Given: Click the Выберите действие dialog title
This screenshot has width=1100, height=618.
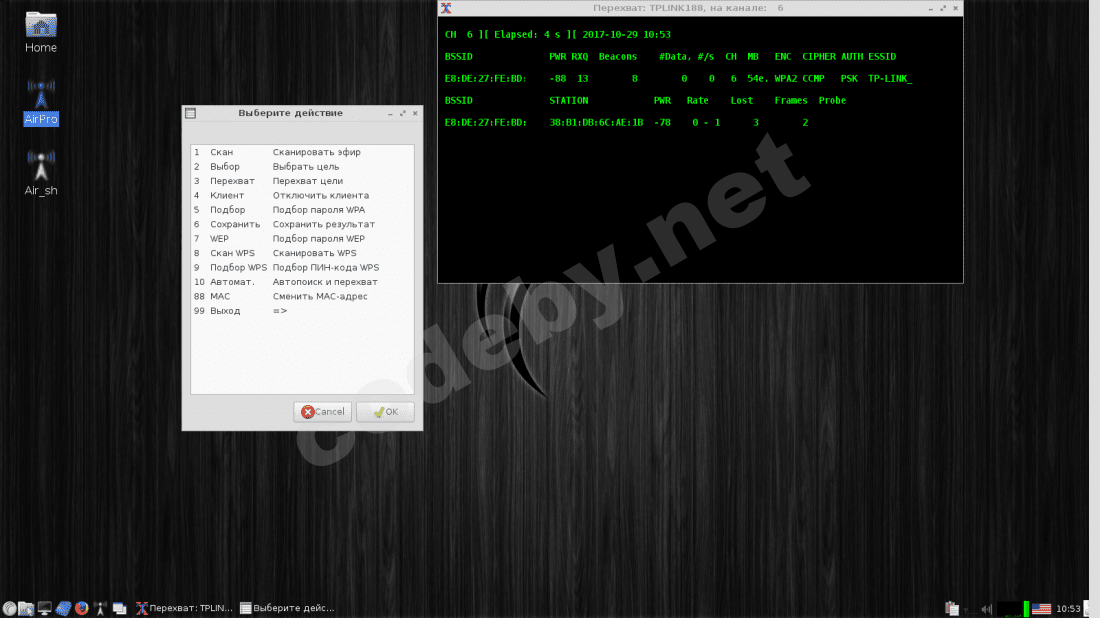Looking at the screenshot, I should click(x=290, y=113).
